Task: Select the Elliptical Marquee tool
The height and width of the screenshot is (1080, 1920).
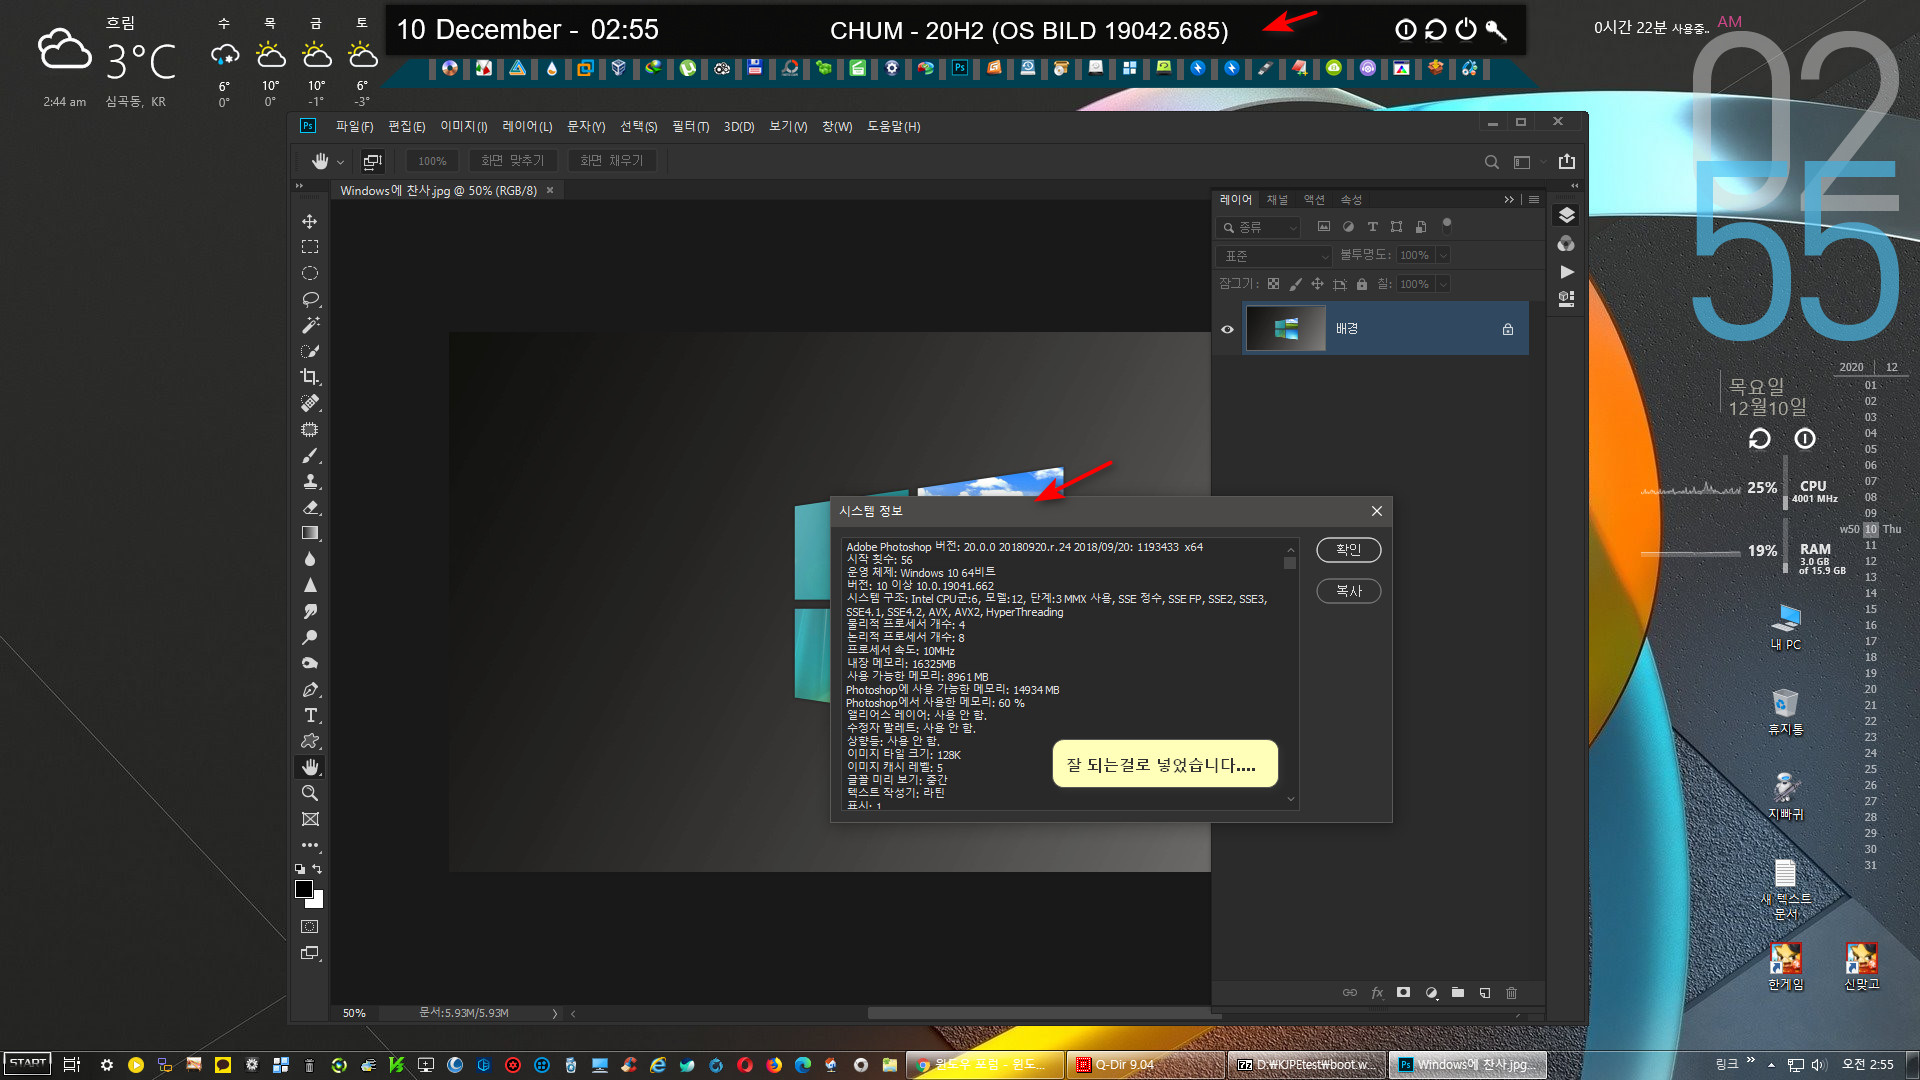Action: [x=310, y=273]
